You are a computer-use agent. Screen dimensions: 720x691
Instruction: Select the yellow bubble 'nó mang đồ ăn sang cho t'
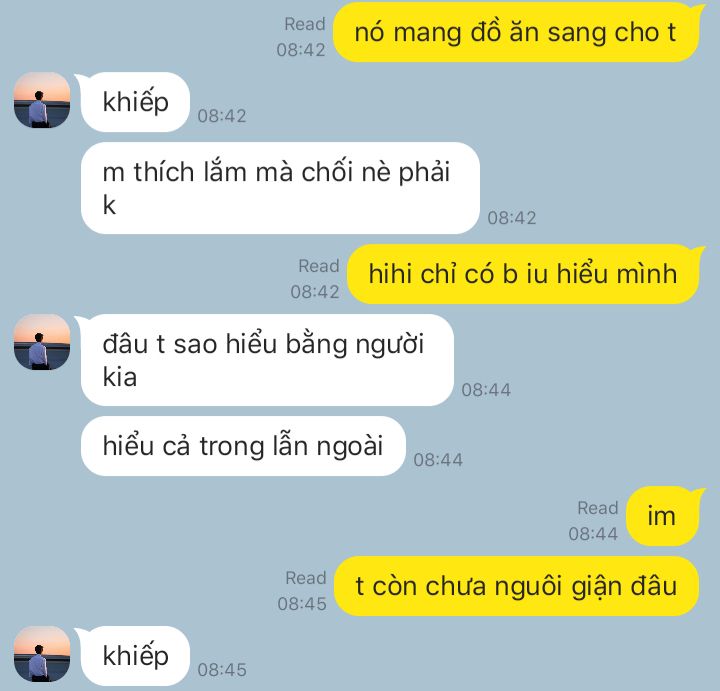(x=516, y=33)
